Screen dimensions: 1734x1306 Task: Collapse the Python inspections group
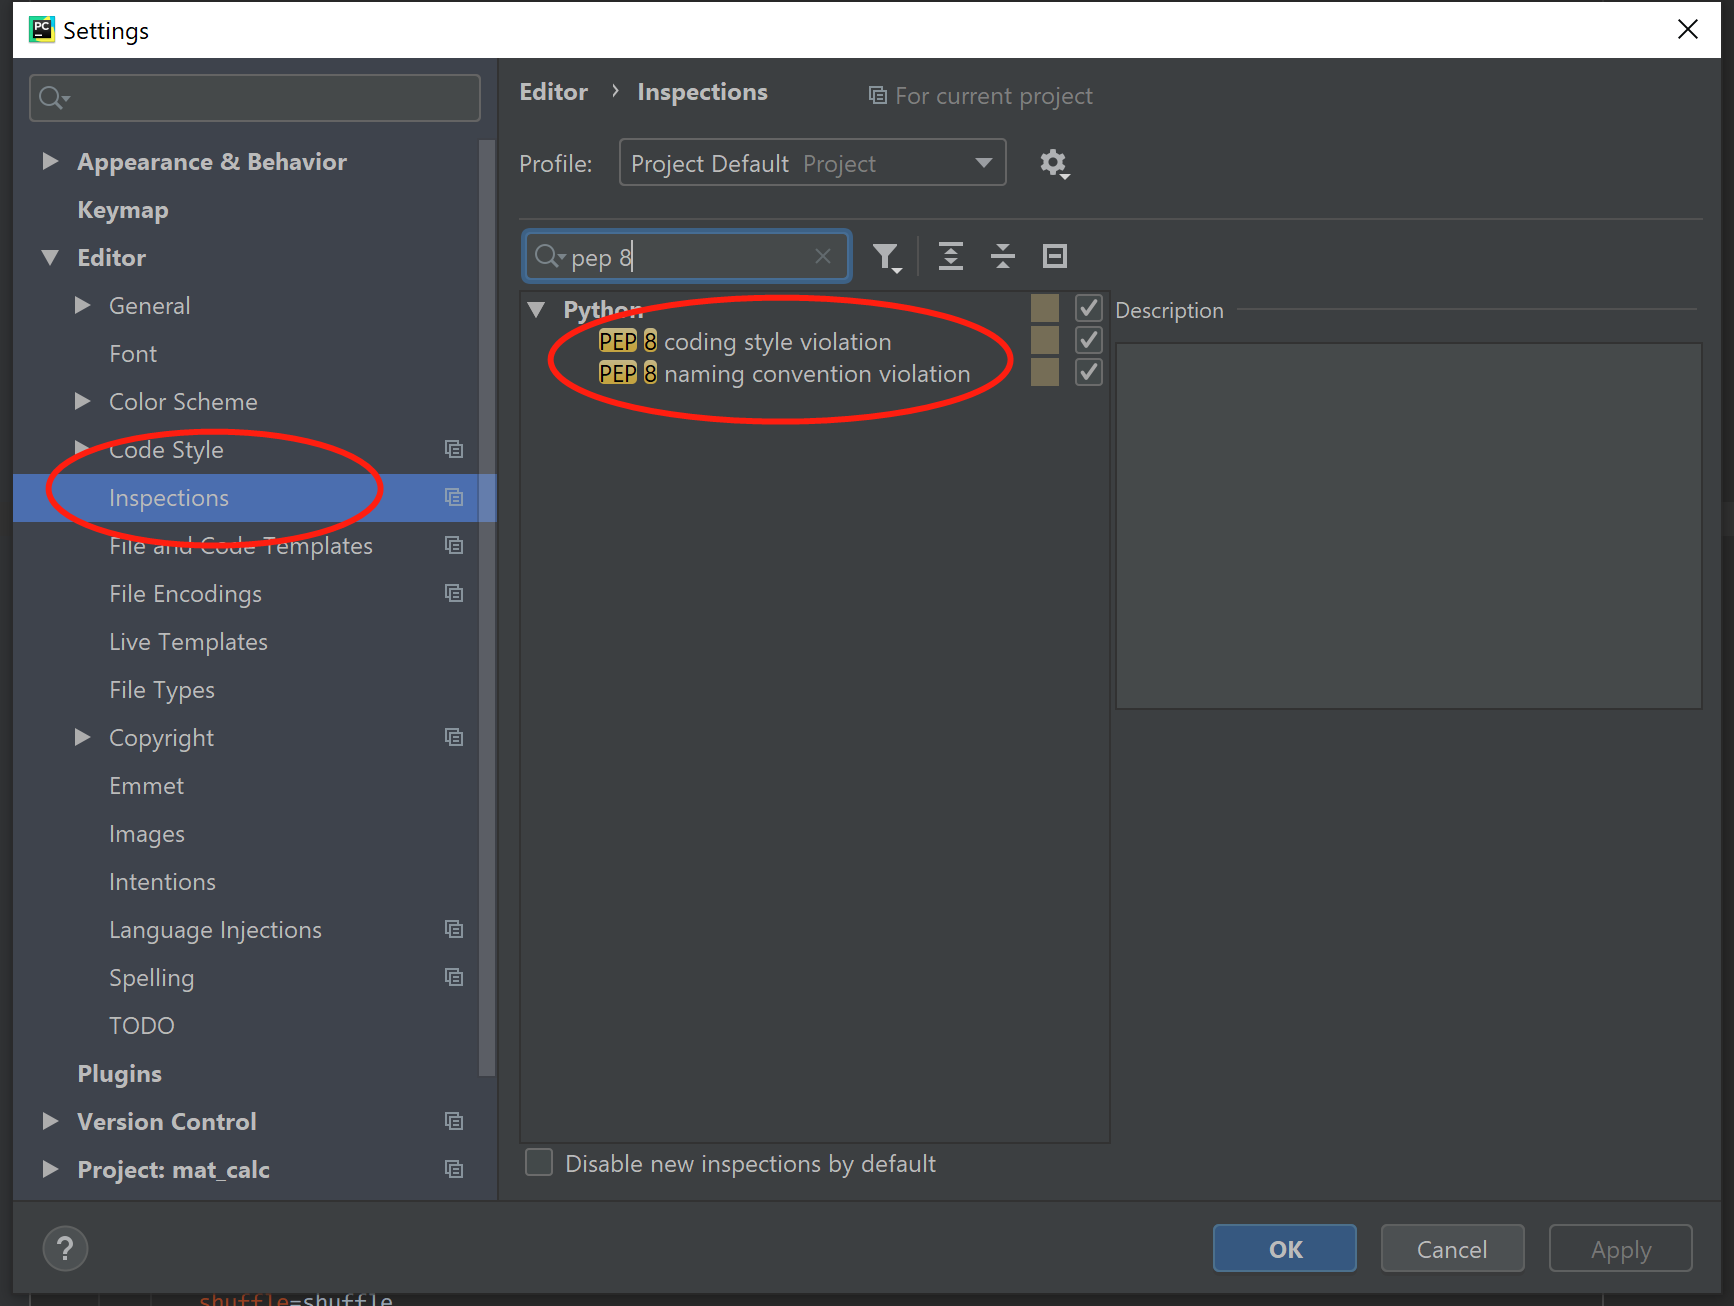[537, 310]
